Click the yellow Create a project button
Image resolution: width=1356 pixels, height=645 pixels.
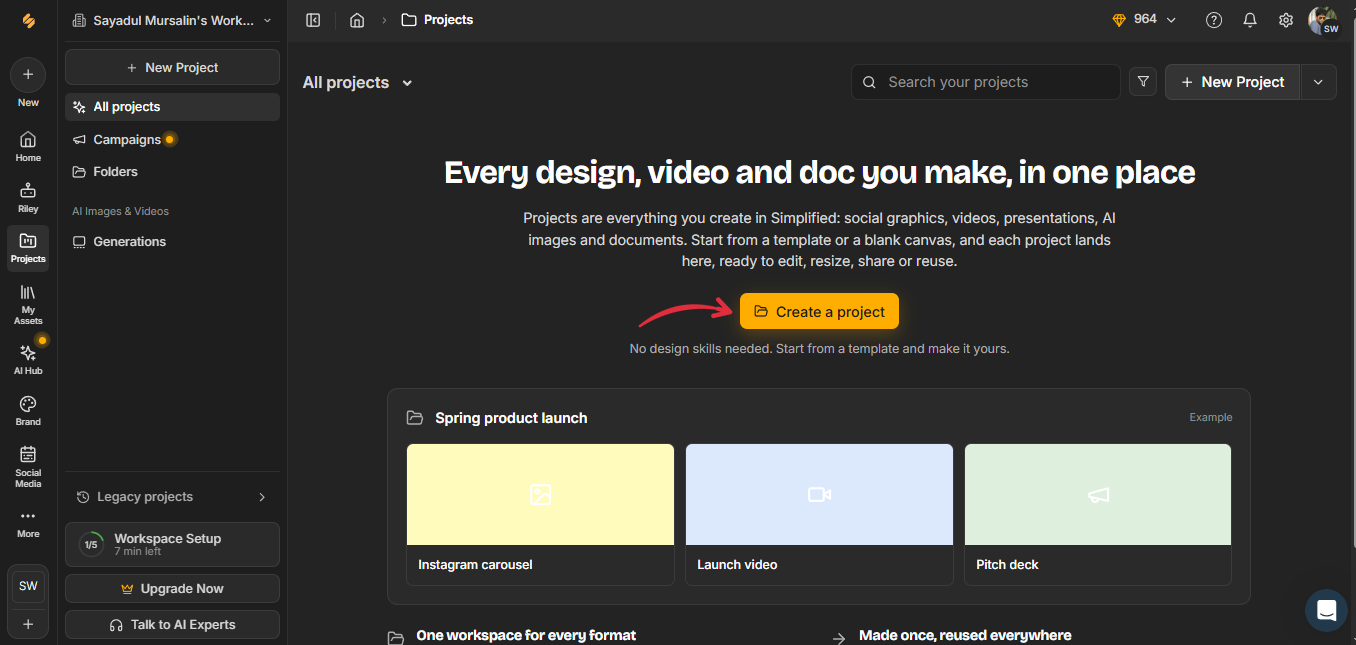pos(819,312)
